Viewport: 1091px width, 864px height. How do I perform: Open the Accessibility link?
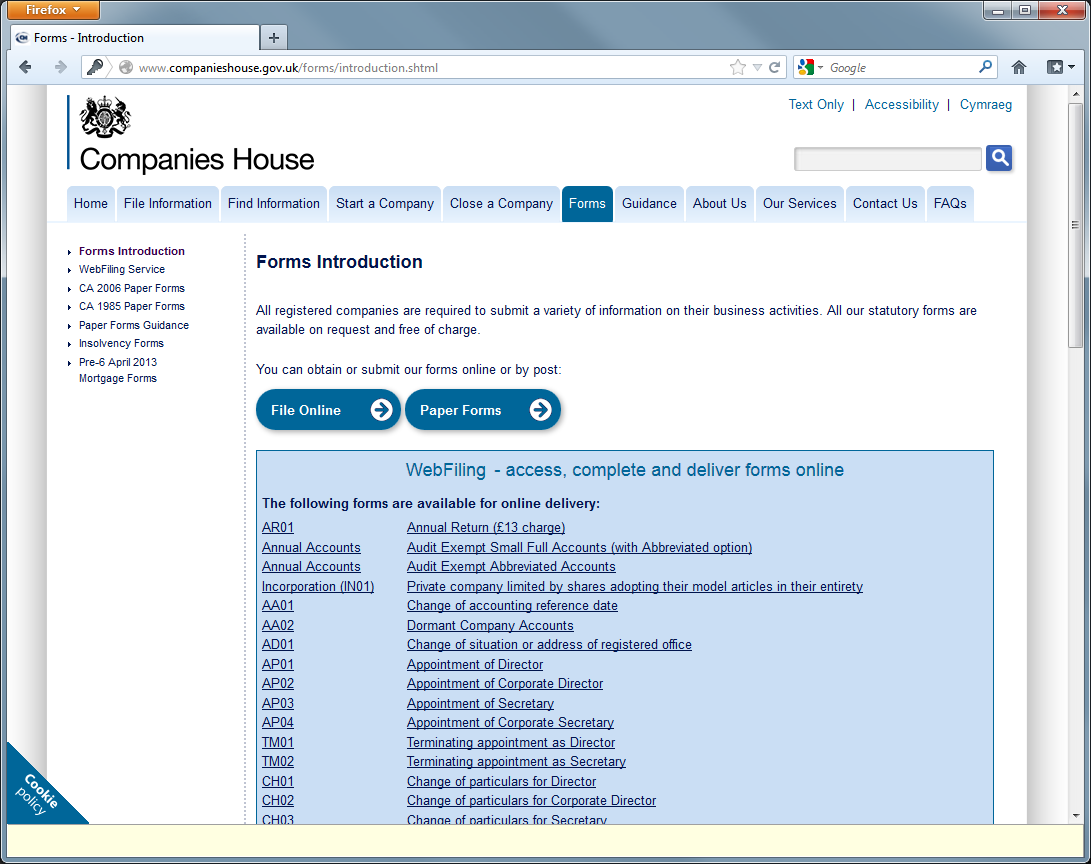[901, 104]
